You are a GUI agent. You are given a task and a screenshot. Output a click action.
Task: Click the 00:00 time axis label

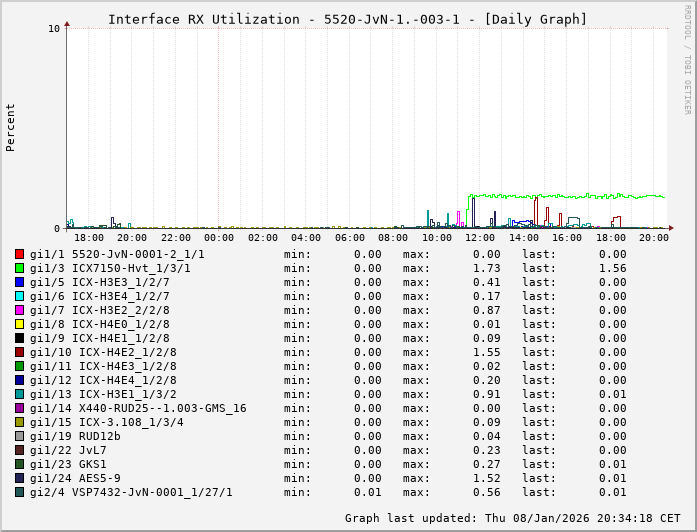[x=219, y=237]
